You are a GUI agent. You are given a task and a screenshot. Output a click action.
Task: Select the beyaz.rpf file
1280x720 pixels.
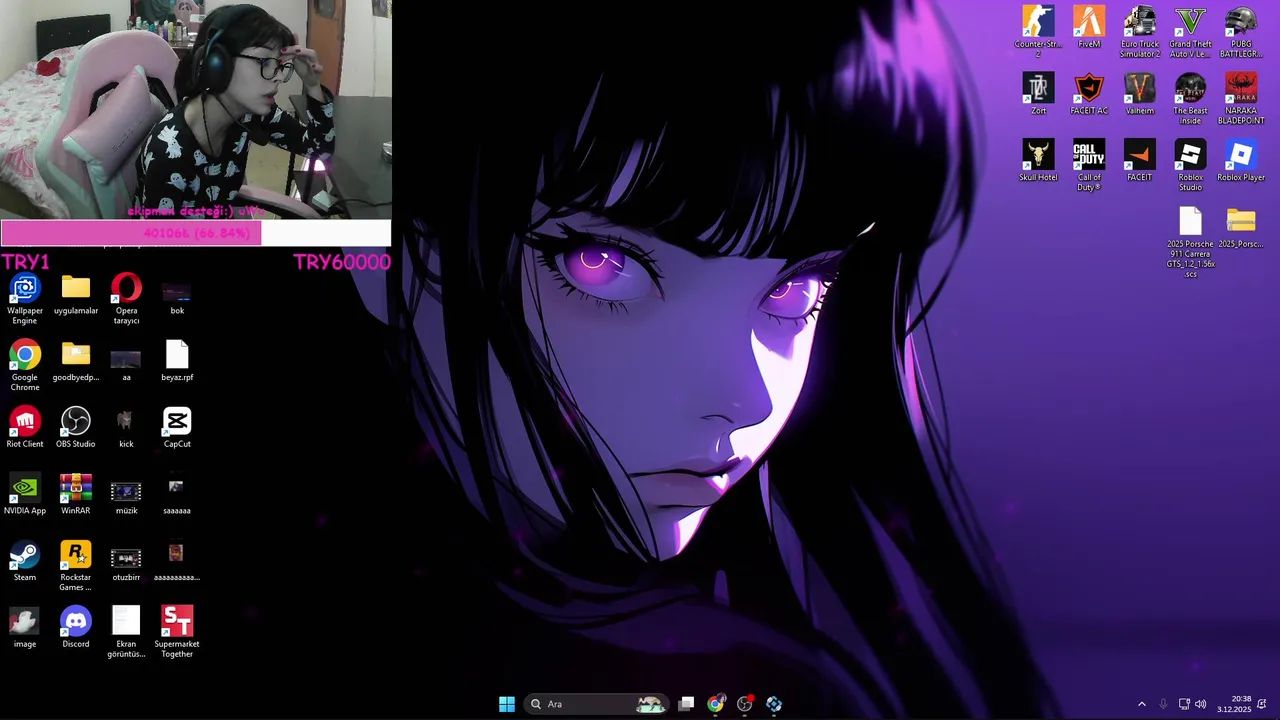pyautogui.click(x=177, y=362)
